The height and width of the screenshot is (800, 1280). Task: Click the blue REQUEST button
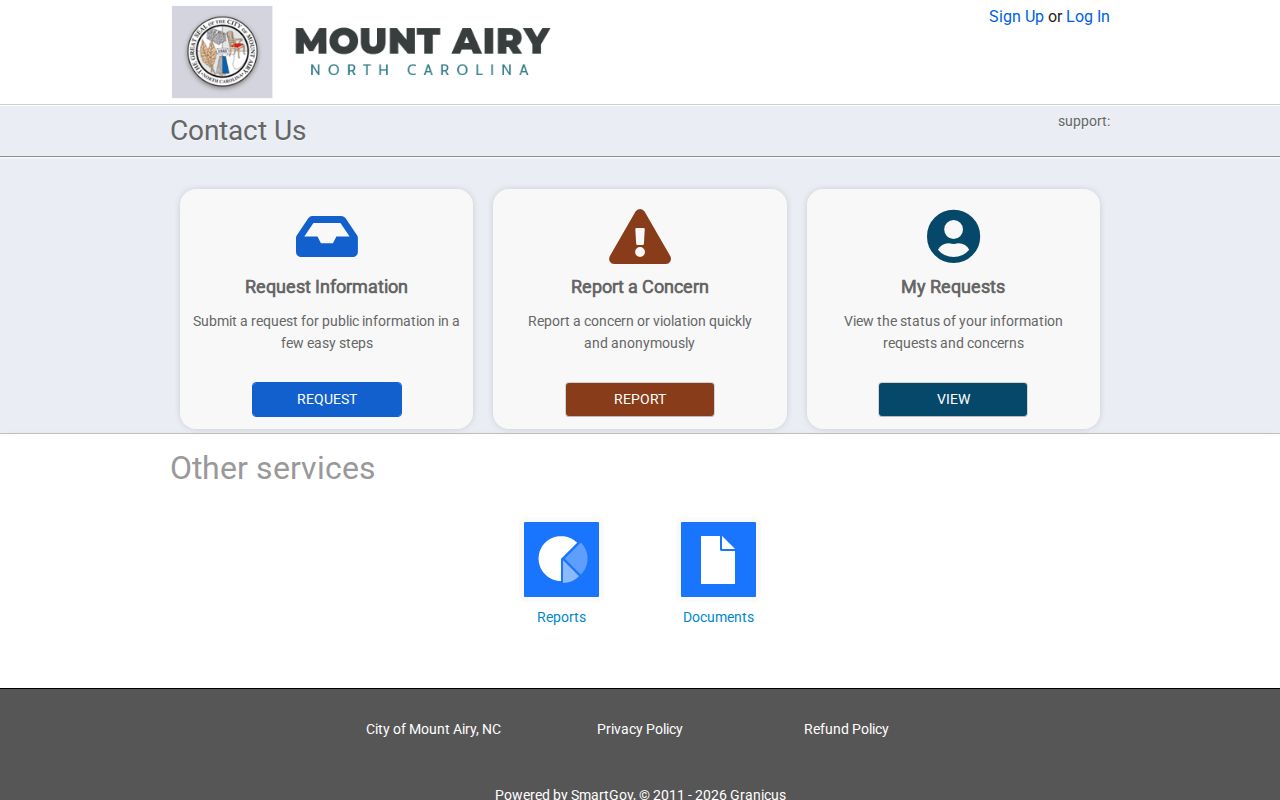coord(327,399)
